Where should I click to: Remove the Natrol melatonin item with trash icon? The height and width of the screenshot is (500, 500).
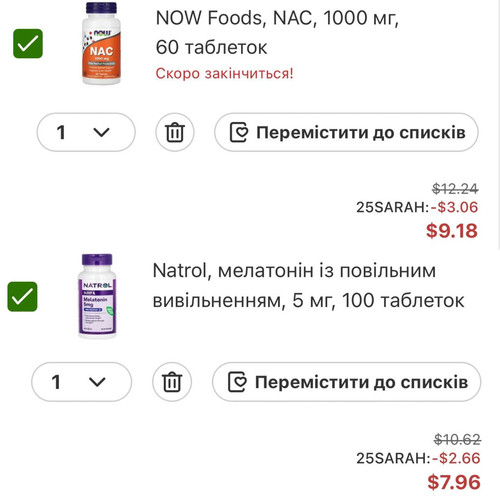point(172,382)
